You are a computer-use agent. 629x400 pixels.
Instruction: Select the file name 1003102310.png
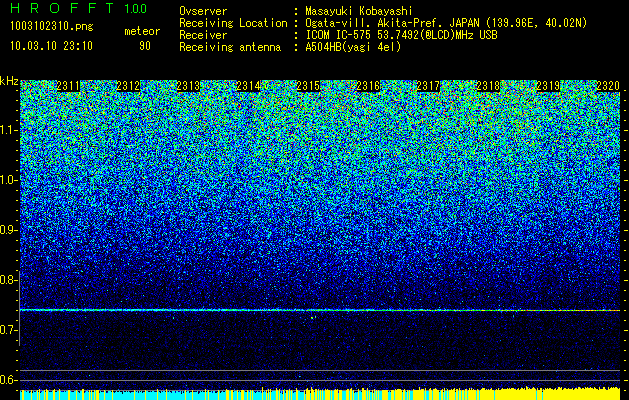(x=52, y=26)
